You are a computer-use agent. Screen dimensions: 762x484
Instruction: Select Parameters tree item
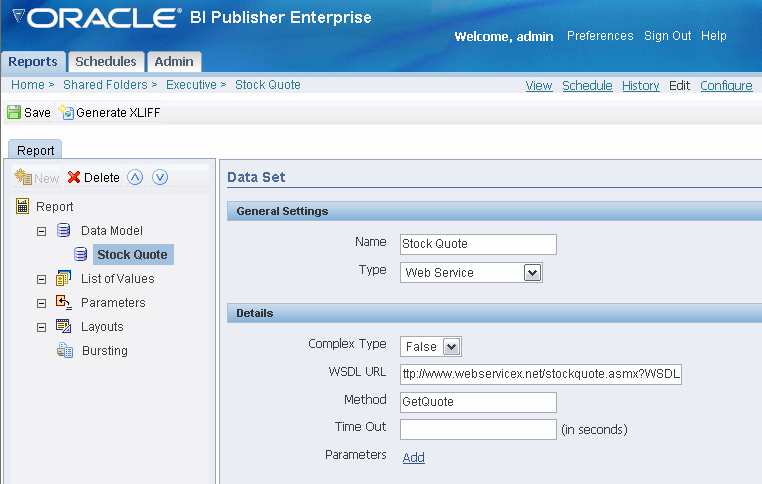click(113, 303)
